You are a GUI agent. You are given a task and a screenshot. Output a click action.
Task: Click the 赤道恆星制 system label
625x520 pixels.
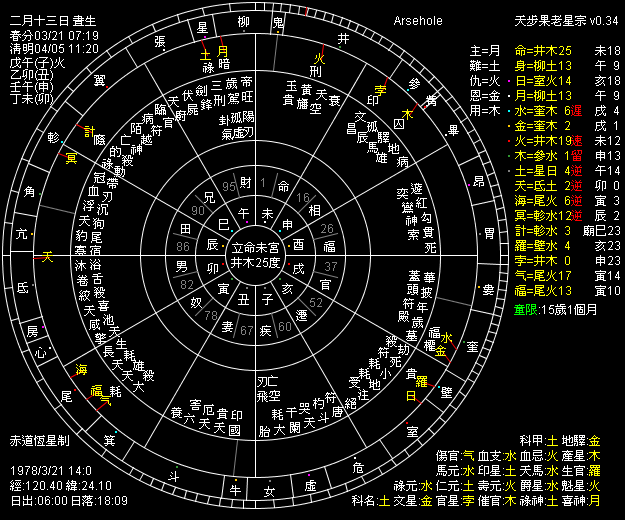[39, 440]
